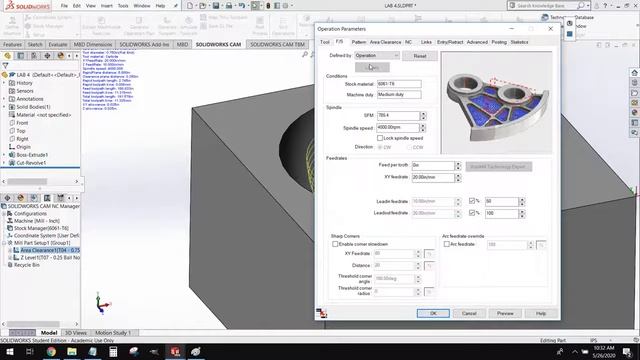Image resolution: width=640 pixels, height=360 pixels.
Task: Click the XY feedrate stepper arrows
Action: point(458,178)
